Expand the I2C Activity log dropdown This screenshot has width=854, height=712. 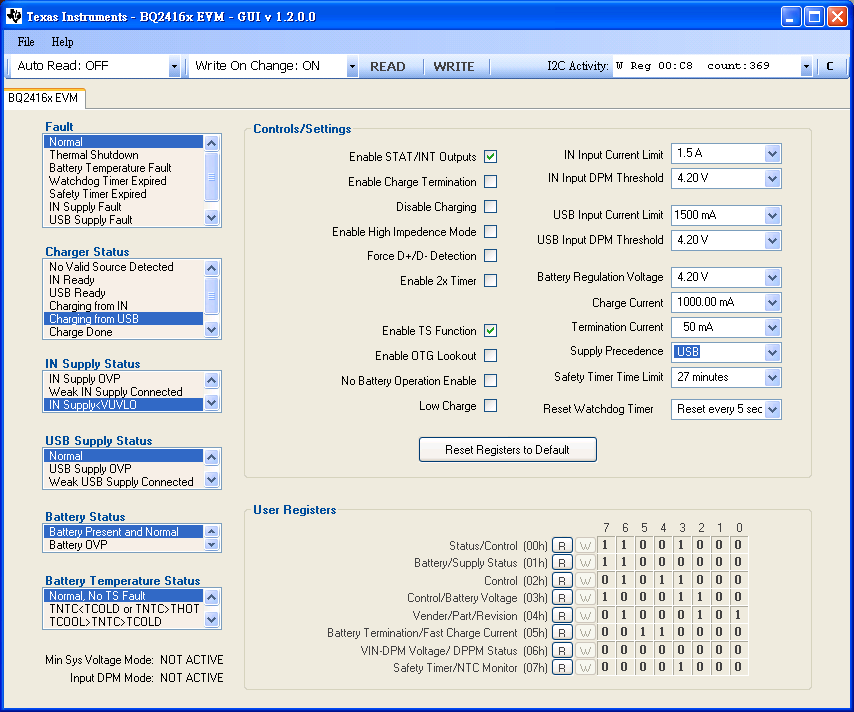806,66
